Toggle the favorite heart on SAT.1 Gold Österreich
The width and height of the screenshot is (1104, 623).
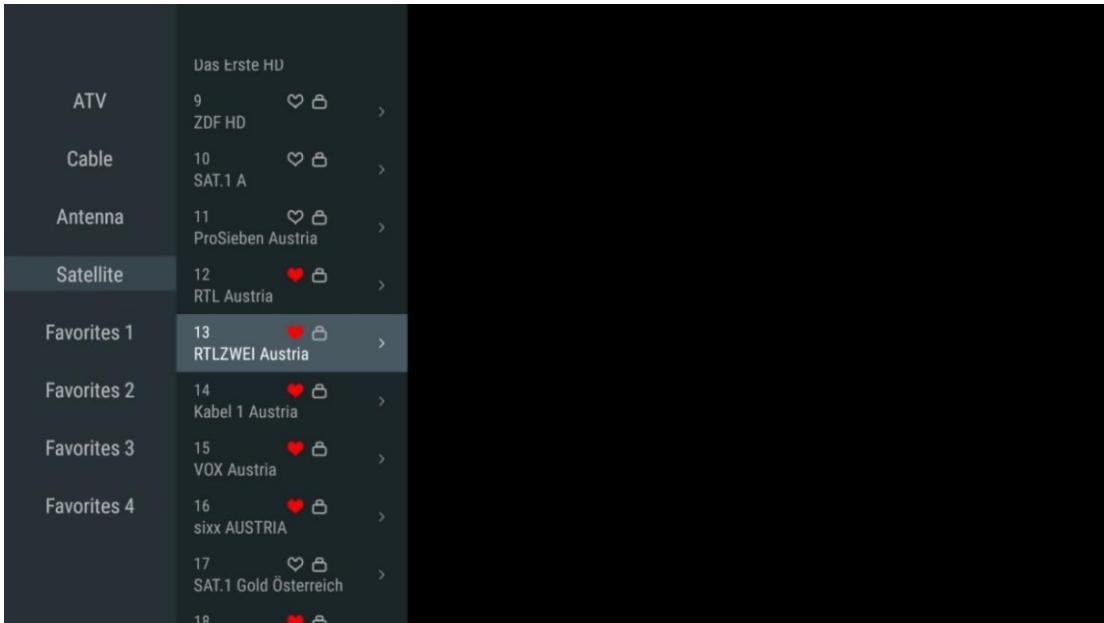click(x=295, y=564)
